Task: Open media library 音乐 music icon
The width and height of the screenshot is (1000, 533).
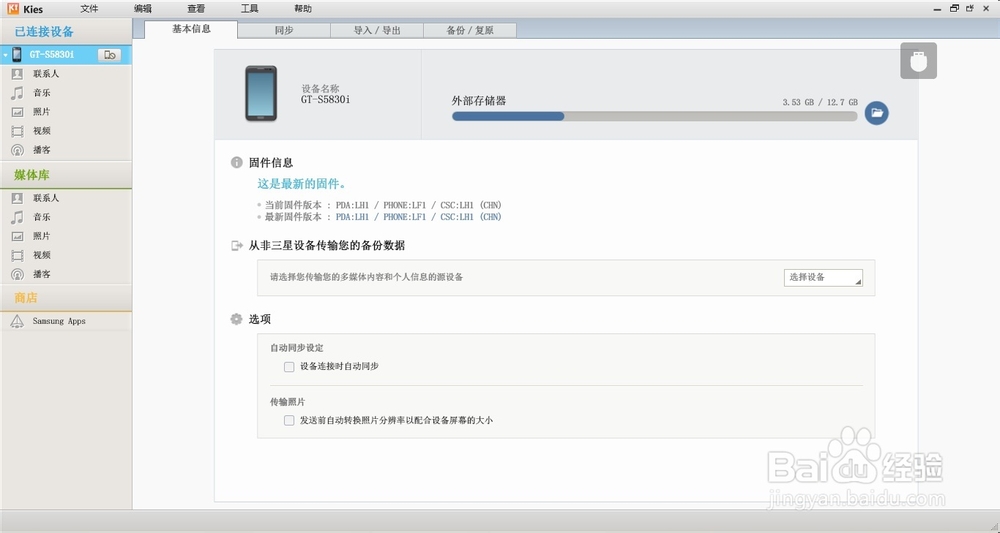Action: click(x=17, y=217)
